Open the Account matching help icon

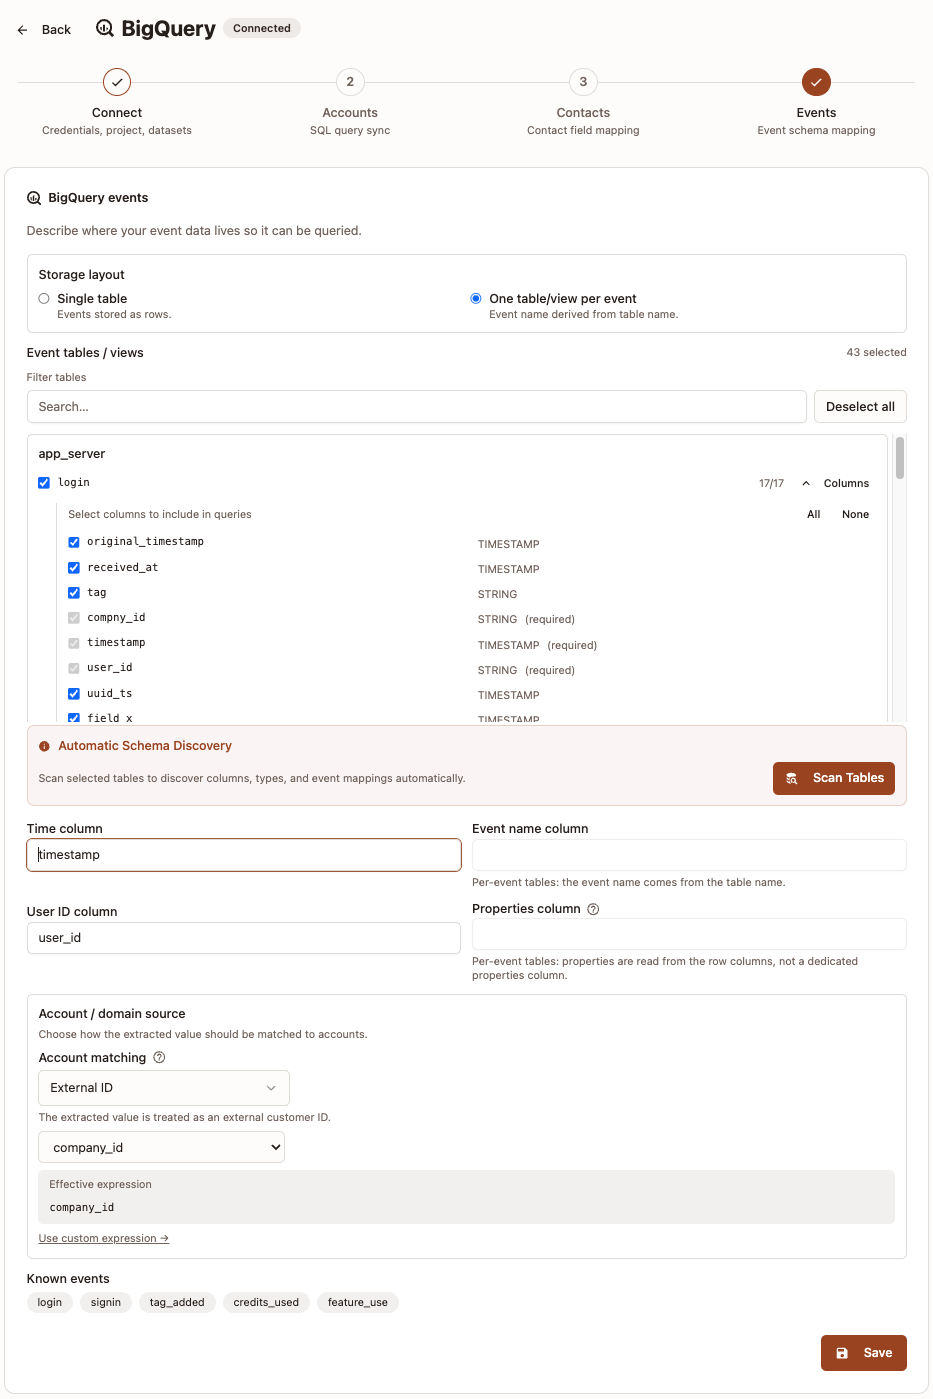click(159, 1057)
